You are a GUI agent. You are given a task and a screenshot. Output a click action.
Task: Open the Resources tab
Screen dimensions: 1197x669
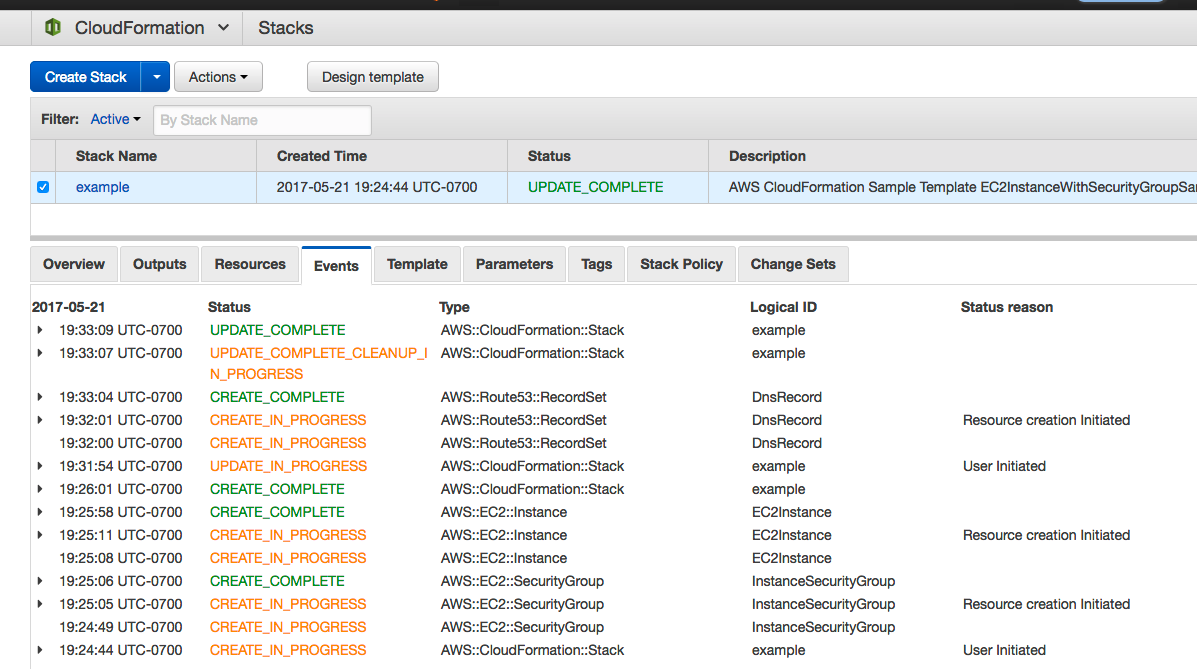[250, 264]
